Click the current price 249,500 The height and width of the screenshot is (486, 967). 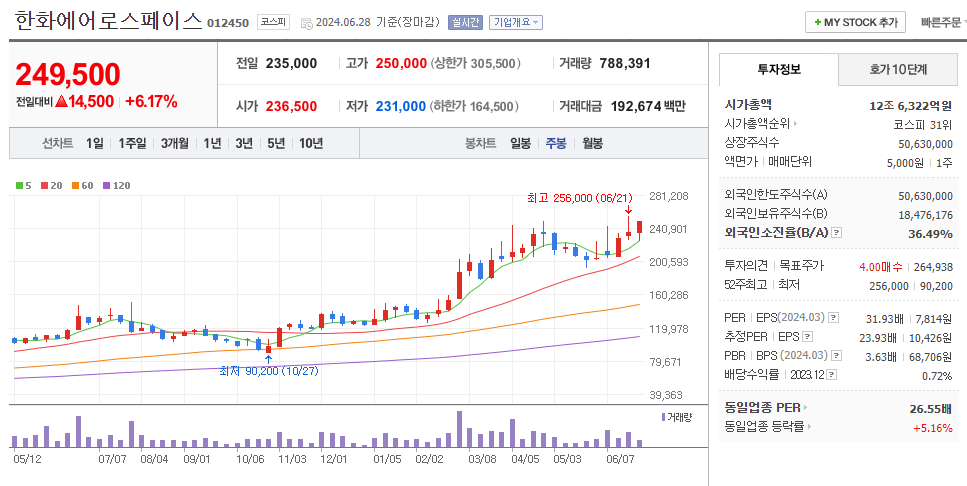(68, 74)
